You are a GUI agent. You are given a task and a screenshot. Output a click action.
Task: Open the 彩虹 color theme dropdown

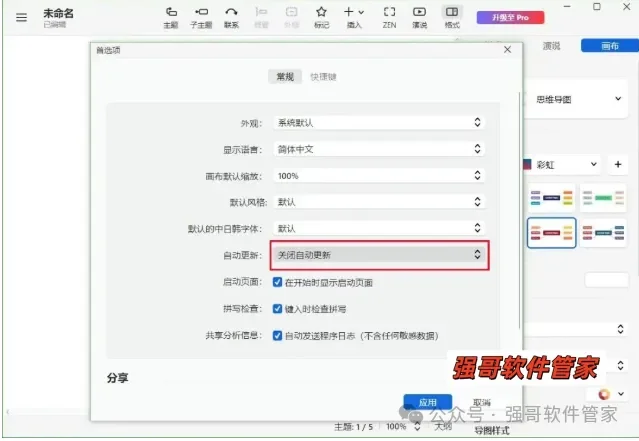[x=562, y=165]
